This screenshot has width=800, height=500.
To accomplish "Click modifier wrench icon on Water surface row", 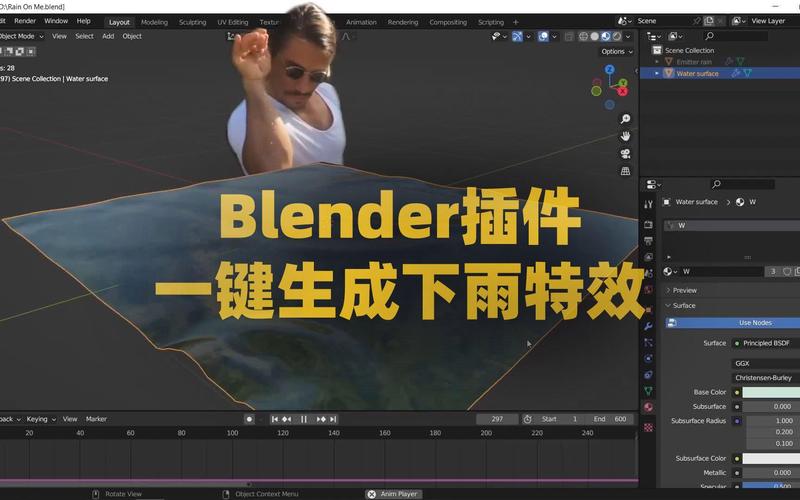I will (735, 73).
